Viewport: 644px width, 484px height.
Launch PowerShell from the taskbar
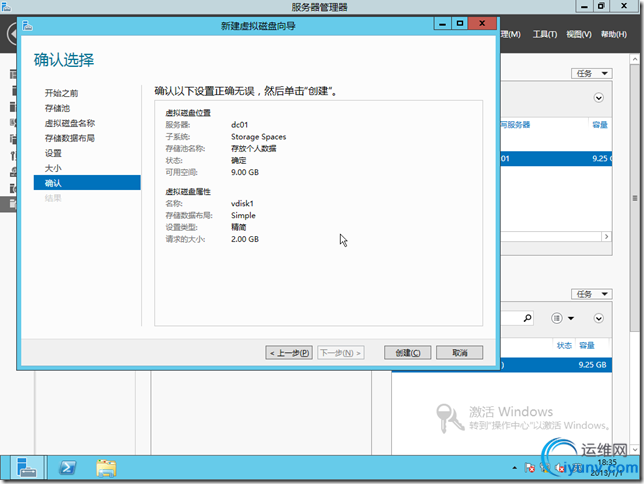[x=67, y=468]
